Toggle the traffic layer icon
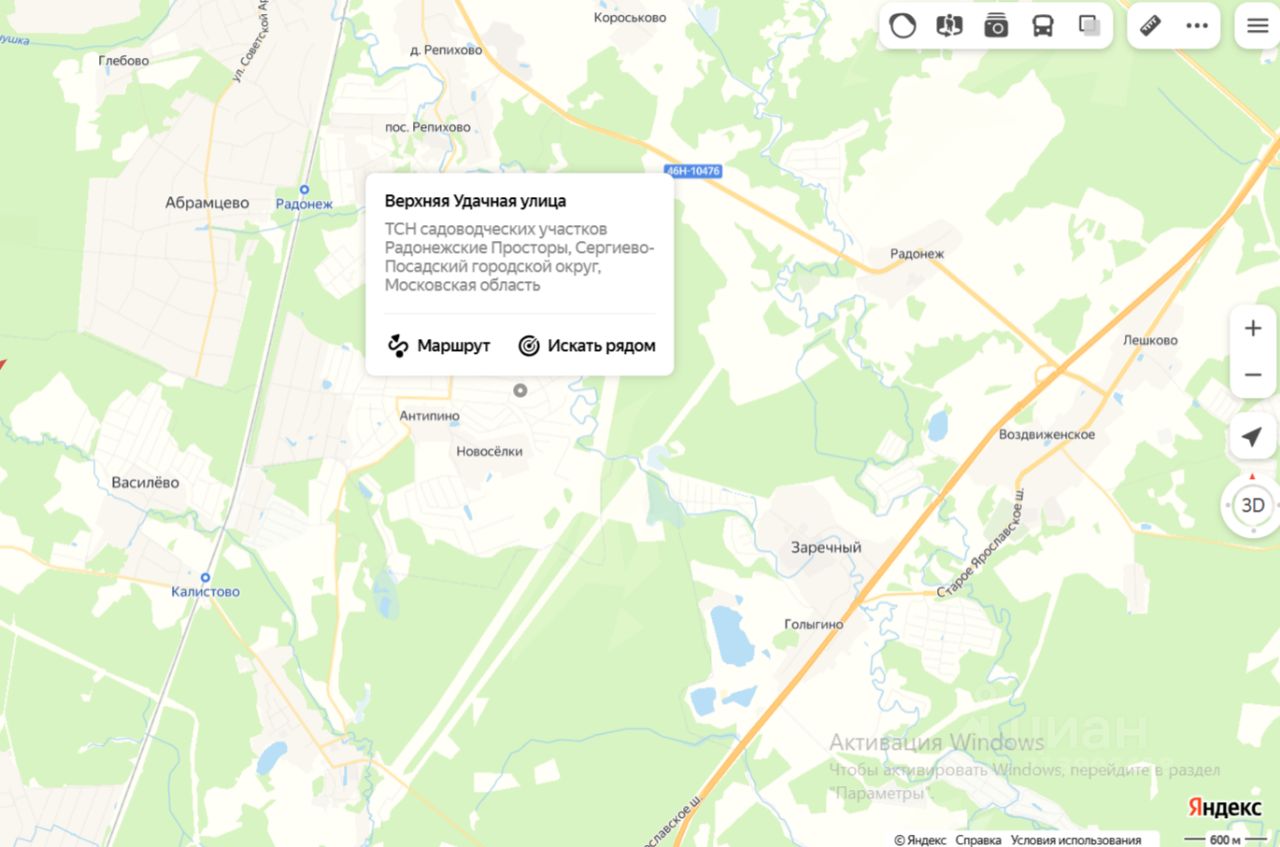Image resolution: width=1280 pixels, height=847 pixels. tap(903, 26)
